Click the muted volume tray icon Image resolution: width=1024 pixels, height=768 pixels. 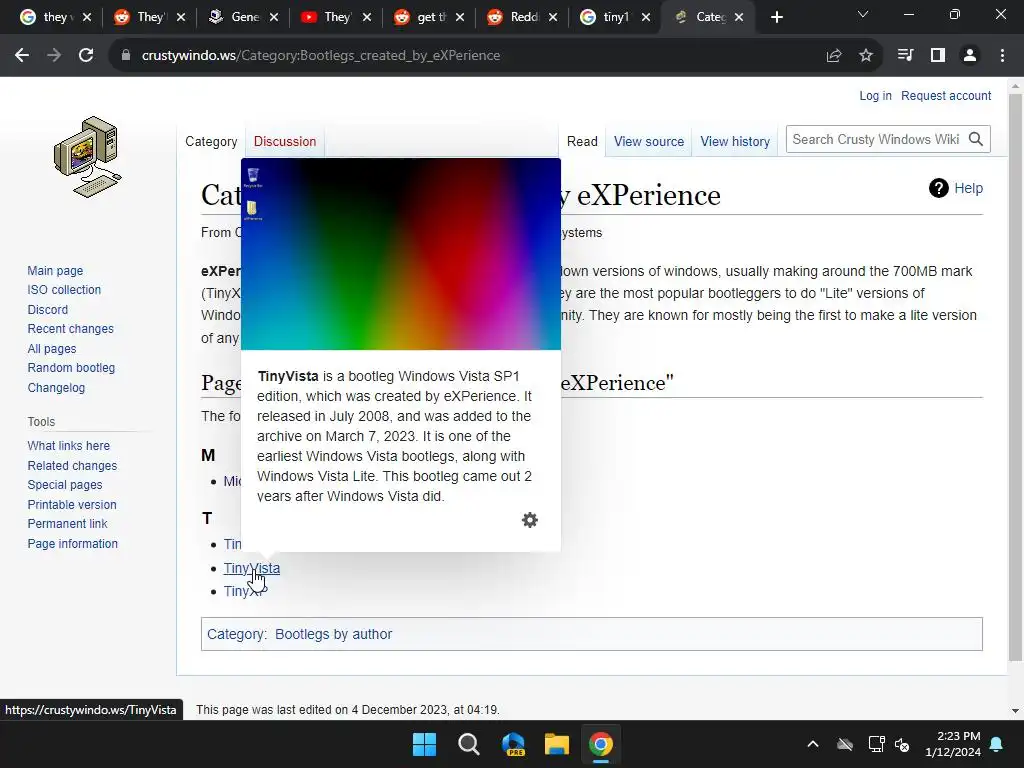[903, 744]
